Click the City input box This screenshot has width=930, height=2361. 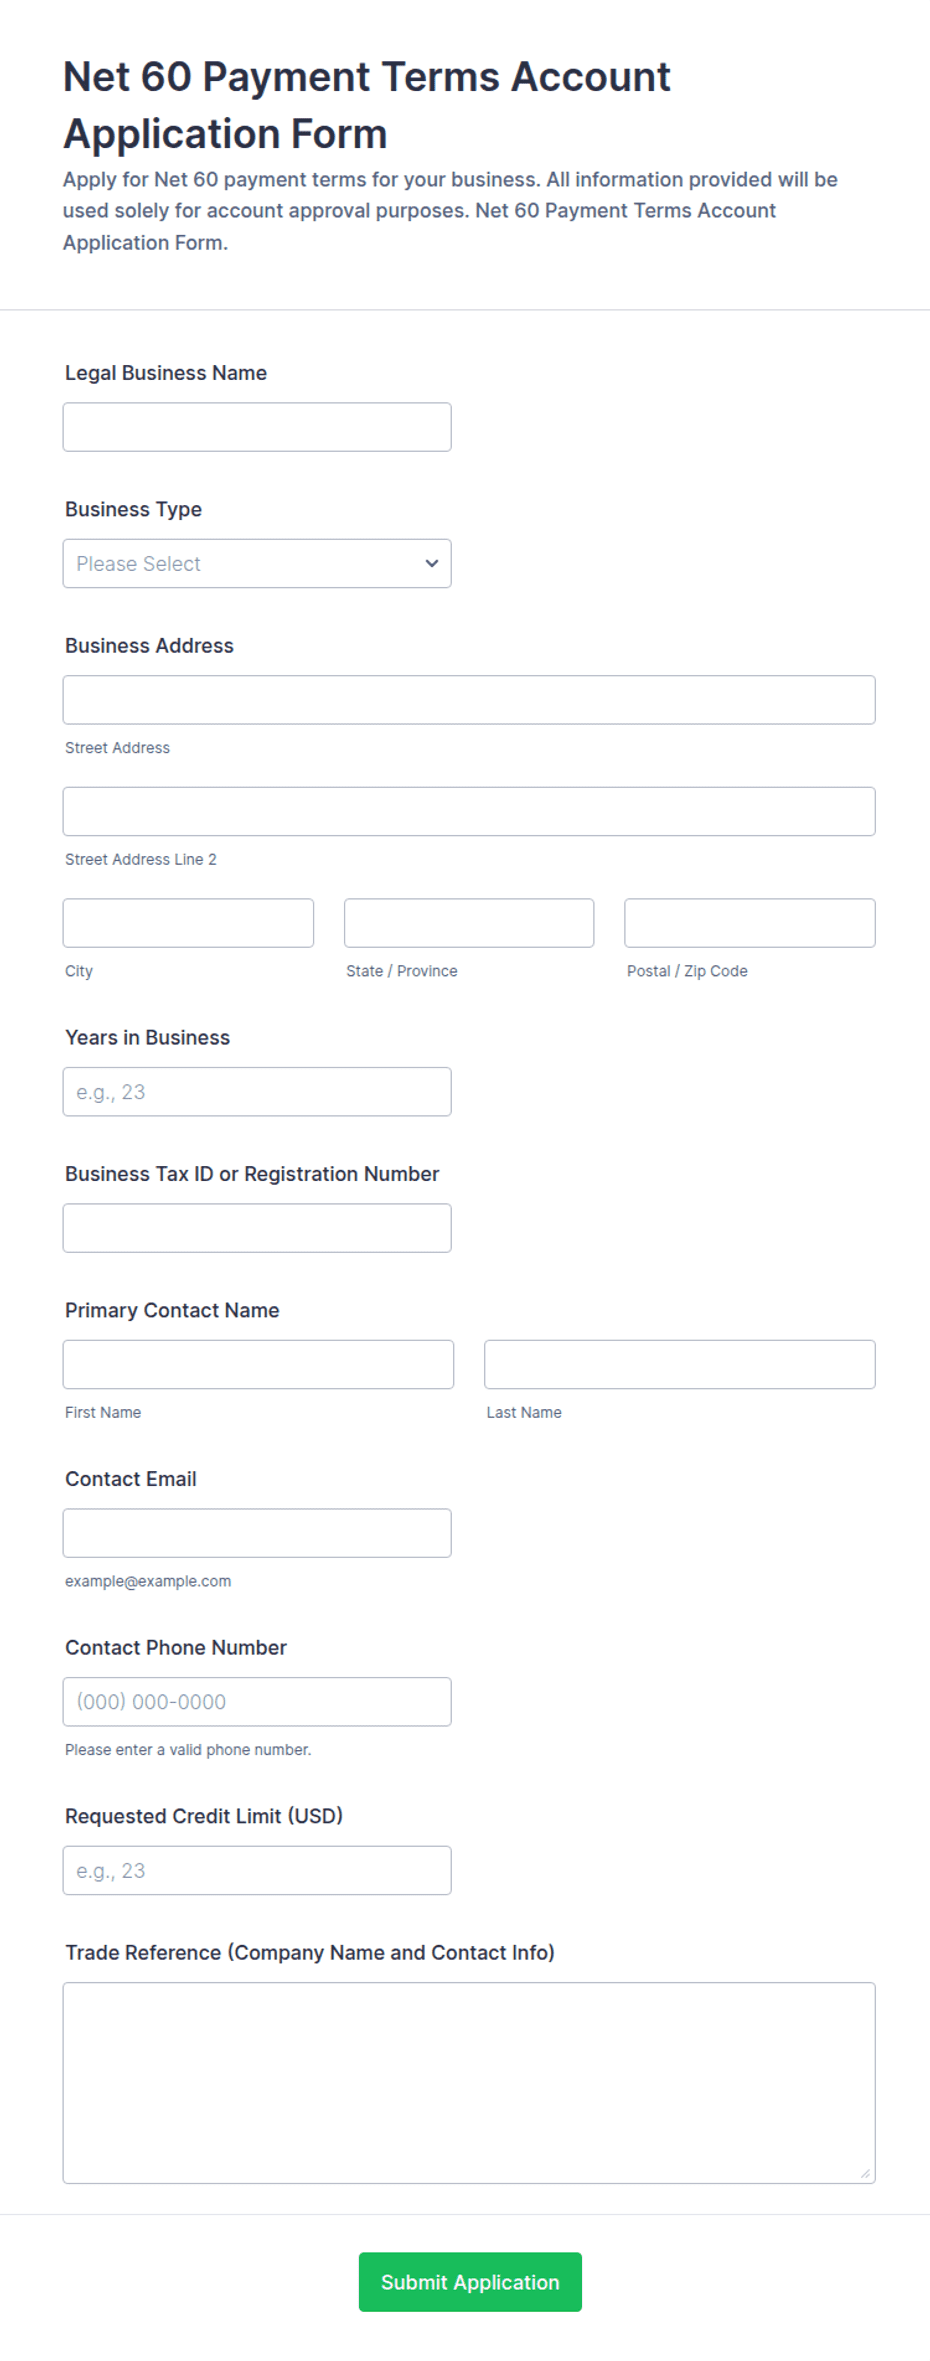188,923
